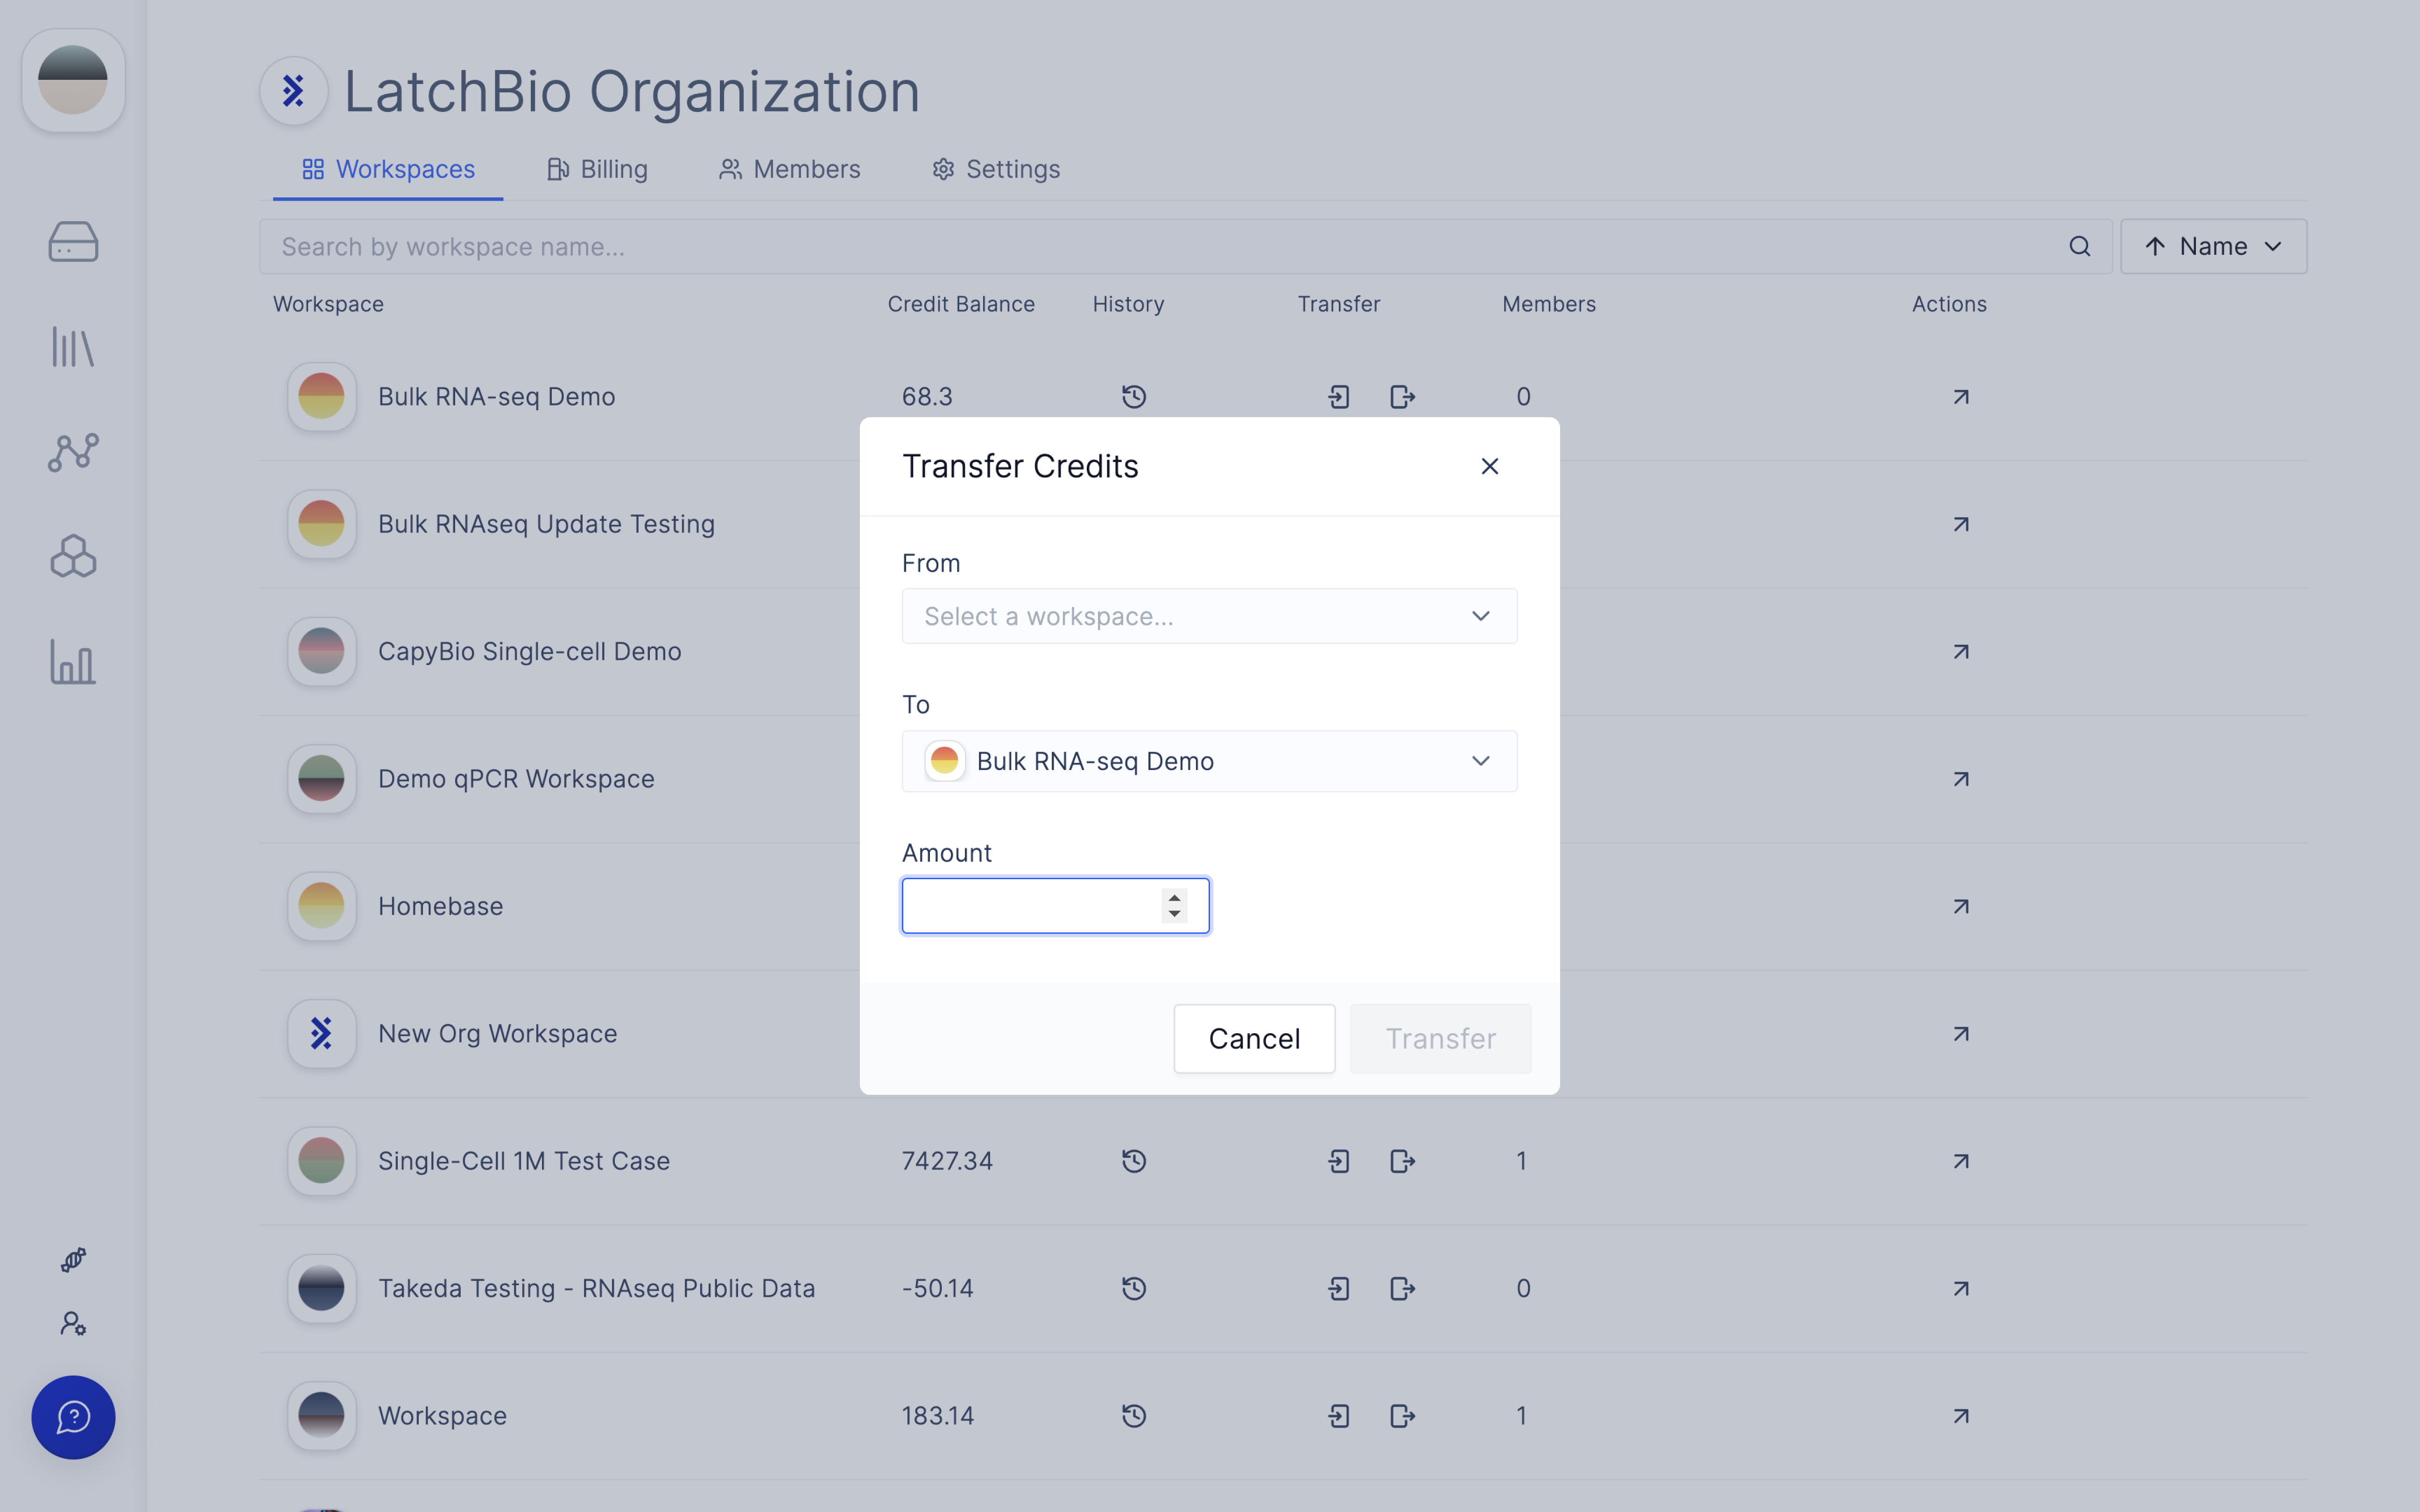Image resolution: width=2420 pixels, height=1512 pixels.
Task: Expand the From workspace dropdown
Action: point(1209,616)
